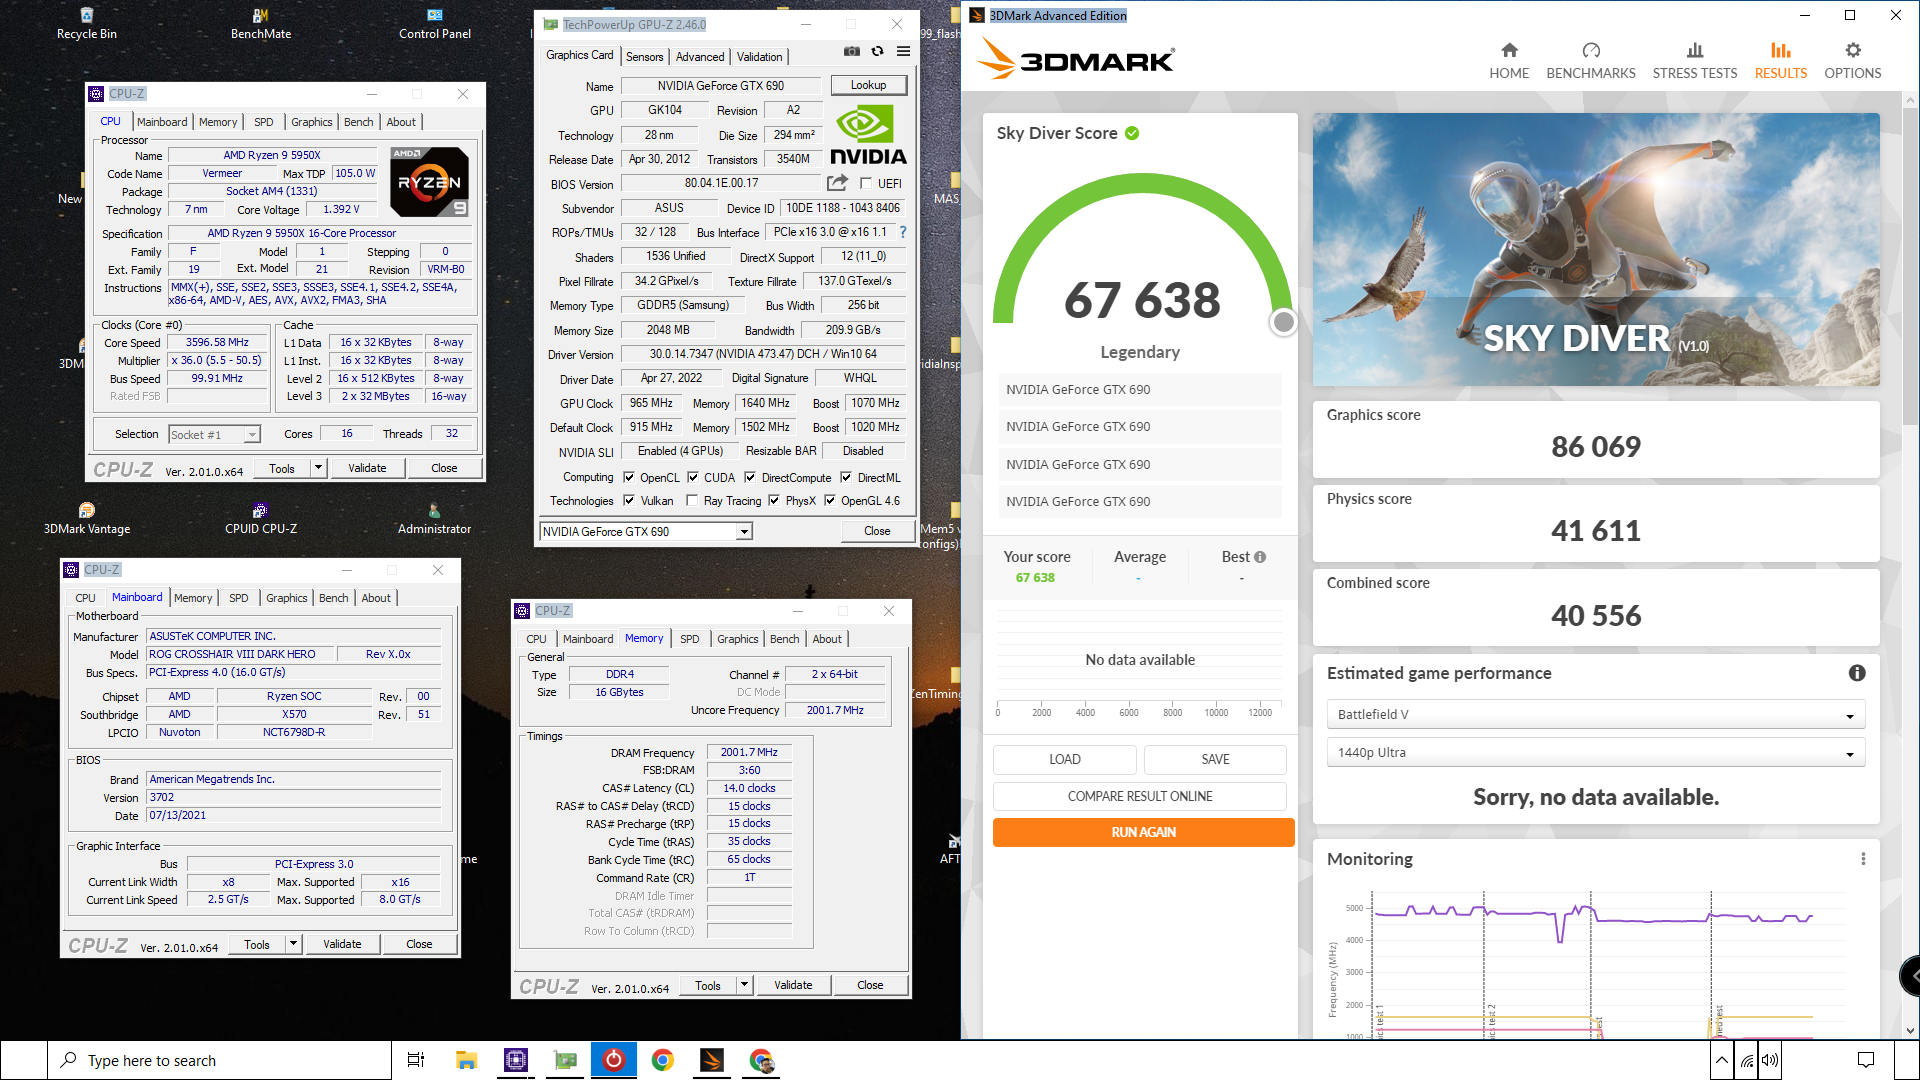Image resolution: width=1920 pixels, height=1080 pixels.
Task: Click 3DMark side panel expand arrow
Action: [1911, 975]
